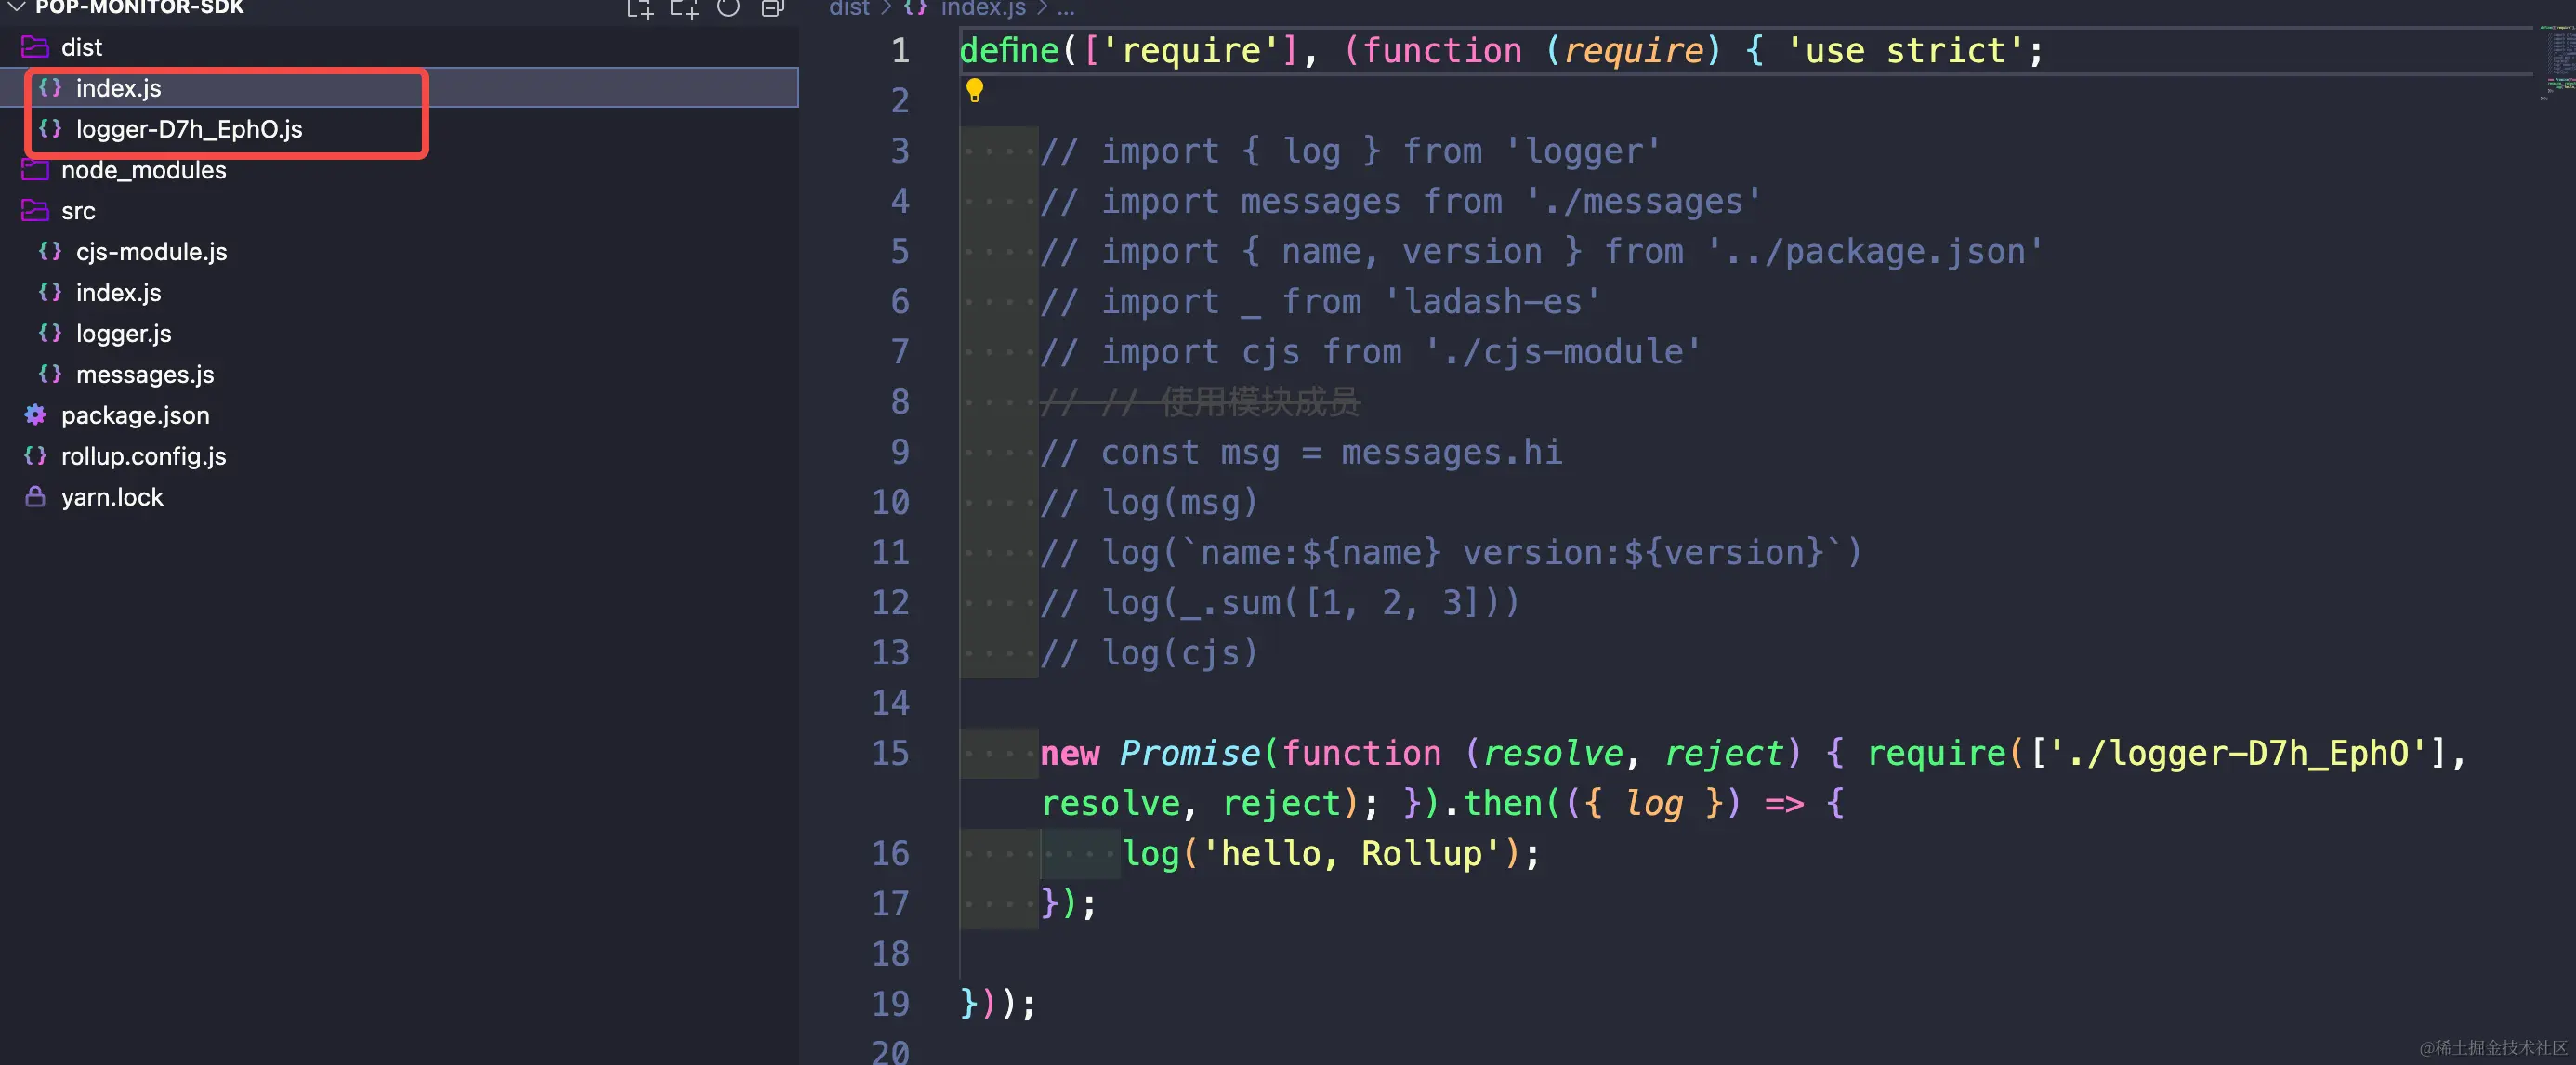Click the index.js breadcrumb segment

tap(982, 8)
